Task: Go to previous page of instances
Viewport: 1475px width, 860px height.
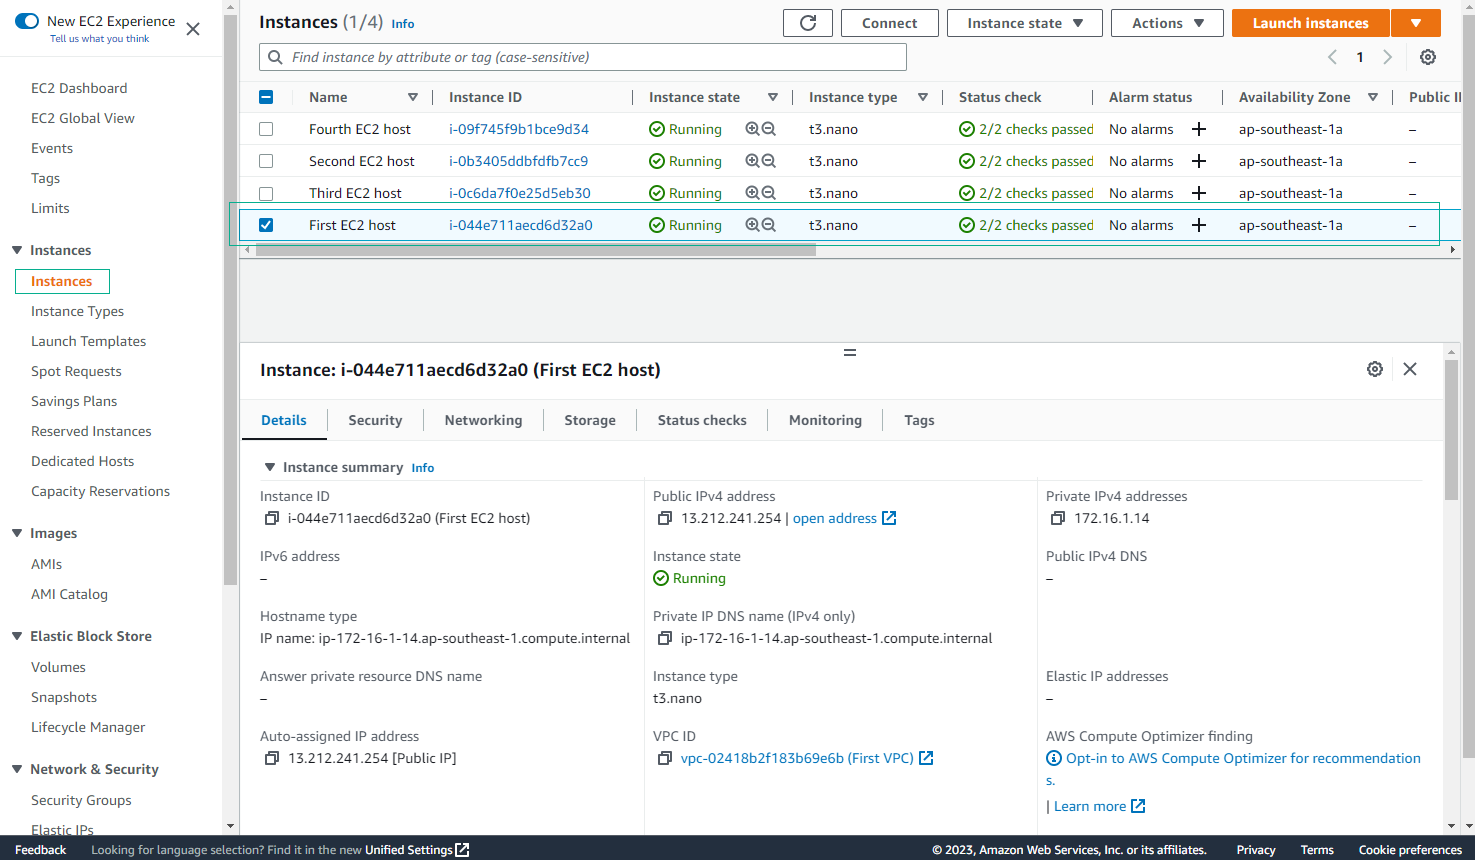Action: [1332, 57]
